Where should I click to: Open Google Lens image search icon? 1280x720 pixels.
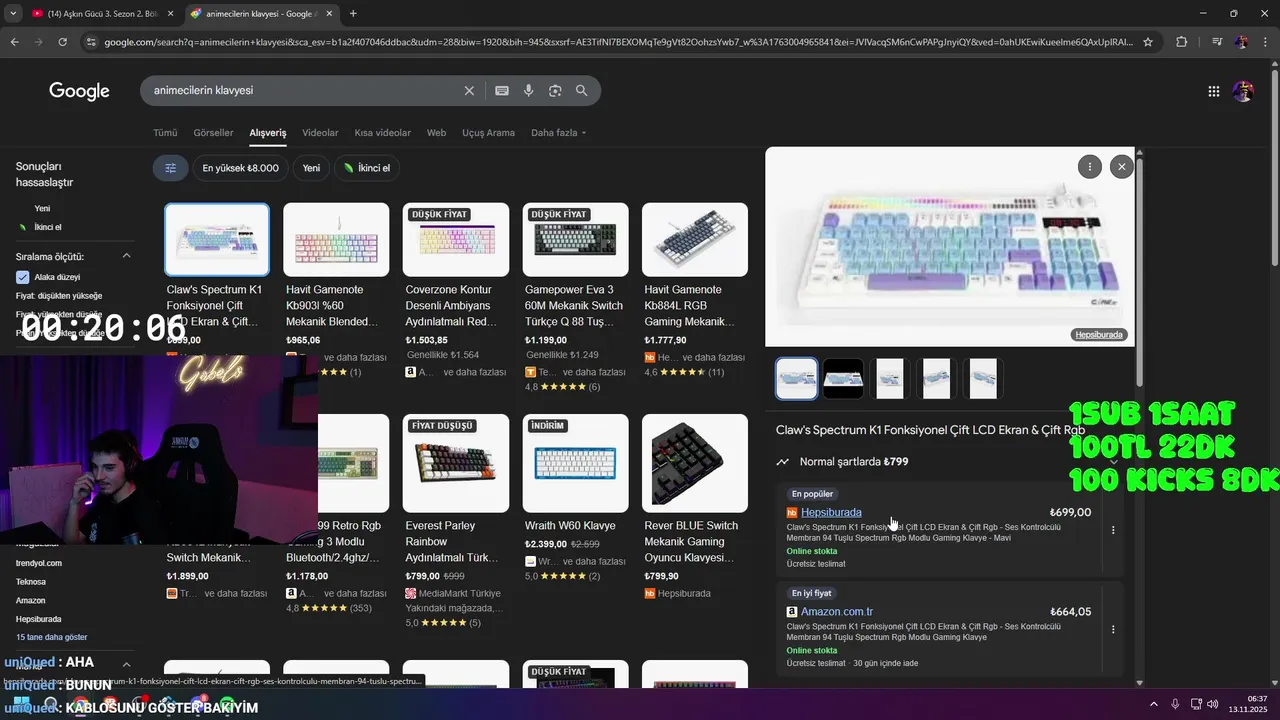pyautogui.click(x=555, y=90)
